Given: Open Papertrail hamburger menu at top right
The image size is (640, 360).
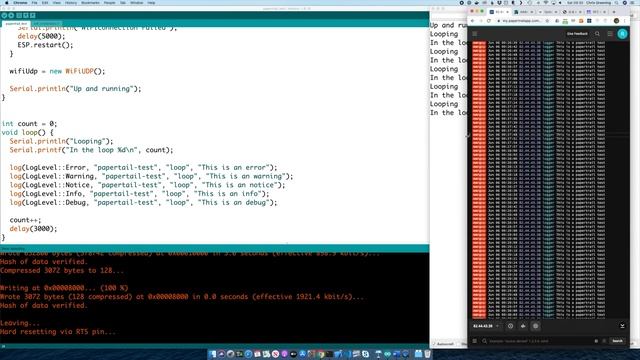Looking at the screenshot, I should (x=610, y=34).
